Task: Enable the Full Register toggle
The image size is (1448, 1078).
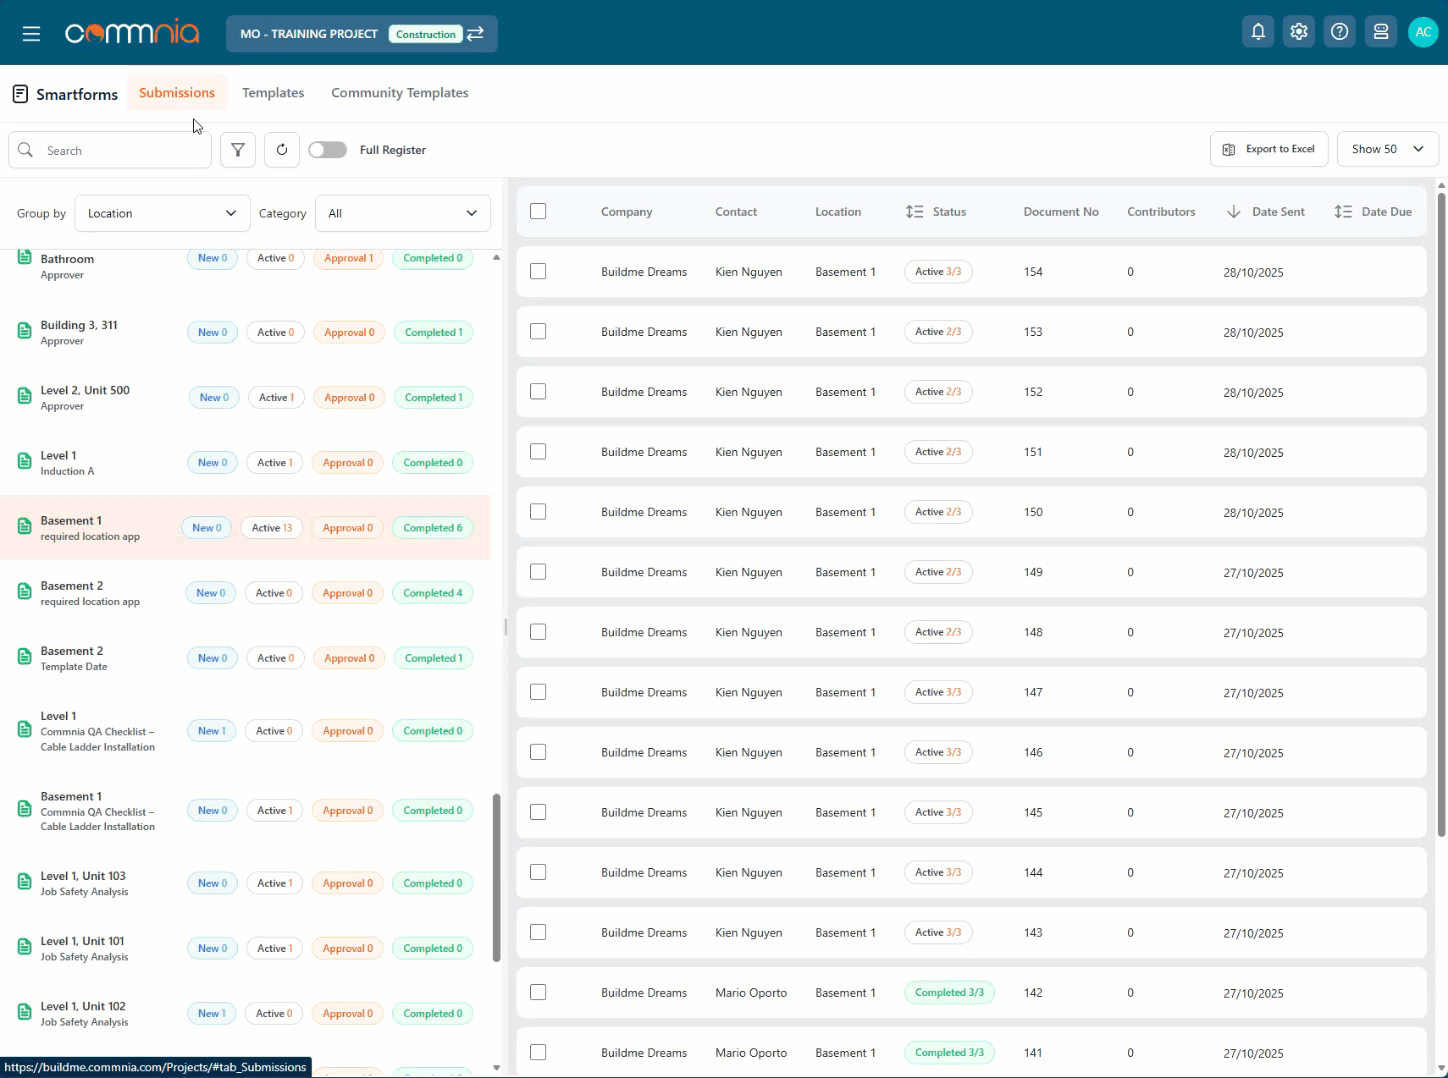Action: point(327,150)
